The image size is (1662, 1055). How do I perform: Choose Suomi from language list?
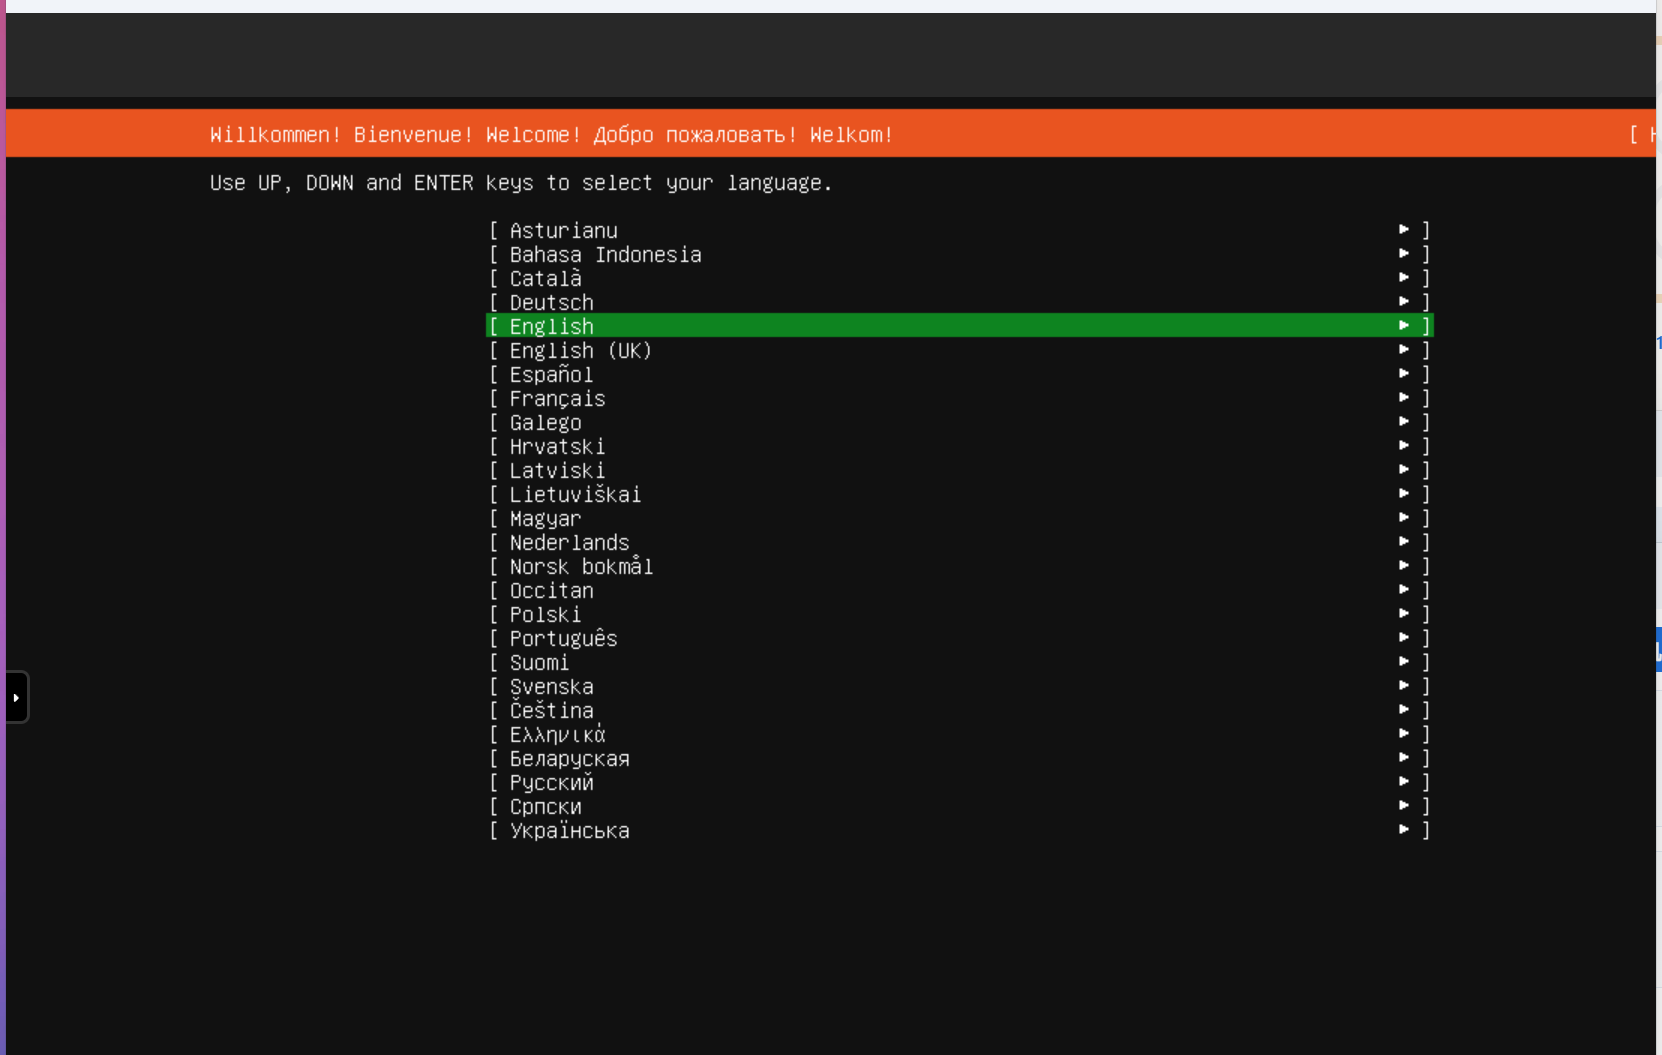[x=960, y=662]
